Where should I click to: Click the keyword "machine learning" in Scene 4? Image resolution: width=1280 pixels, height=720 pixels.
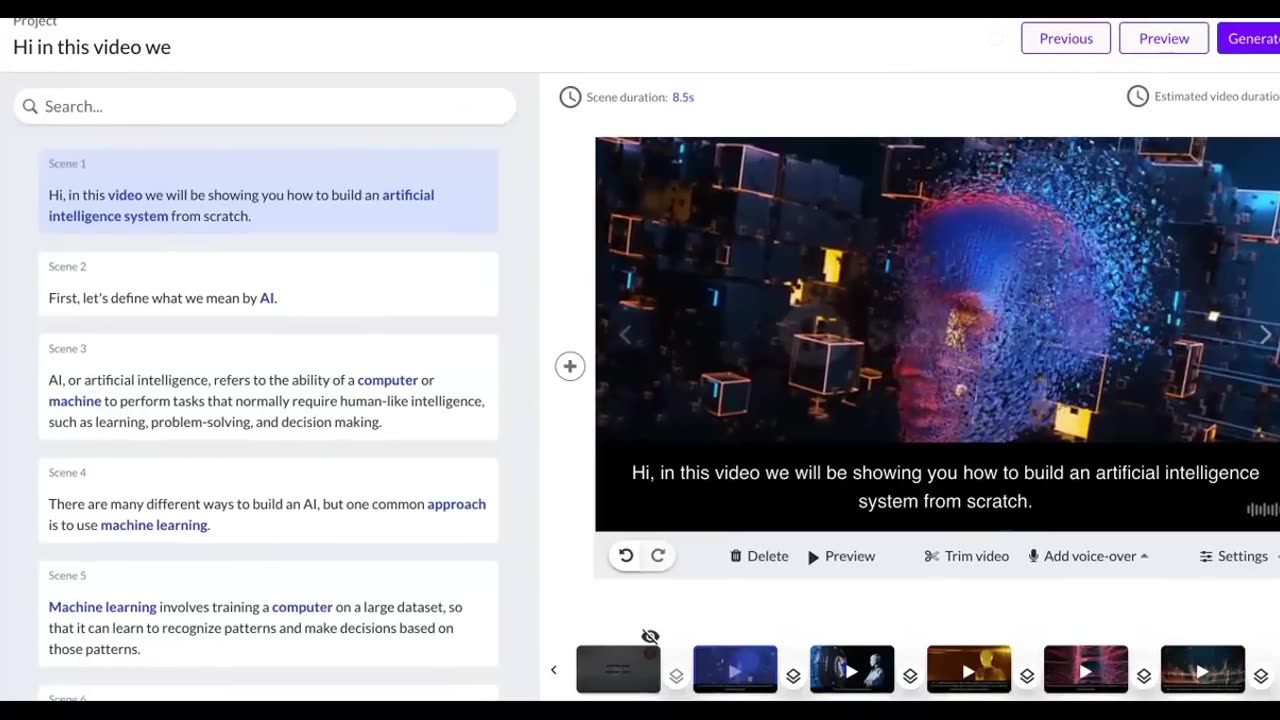click(x=154, y=525)
